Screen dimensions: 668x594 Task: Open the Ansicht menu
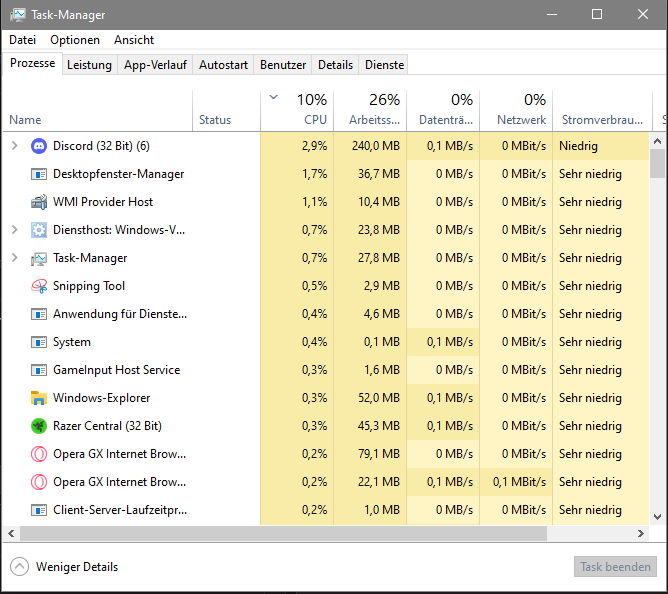pyautogui.click(x=134, y=40)
